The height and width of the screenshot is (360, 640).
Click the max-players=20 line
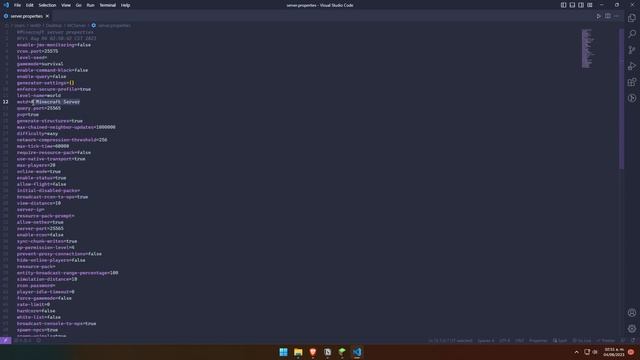[36, 165]
